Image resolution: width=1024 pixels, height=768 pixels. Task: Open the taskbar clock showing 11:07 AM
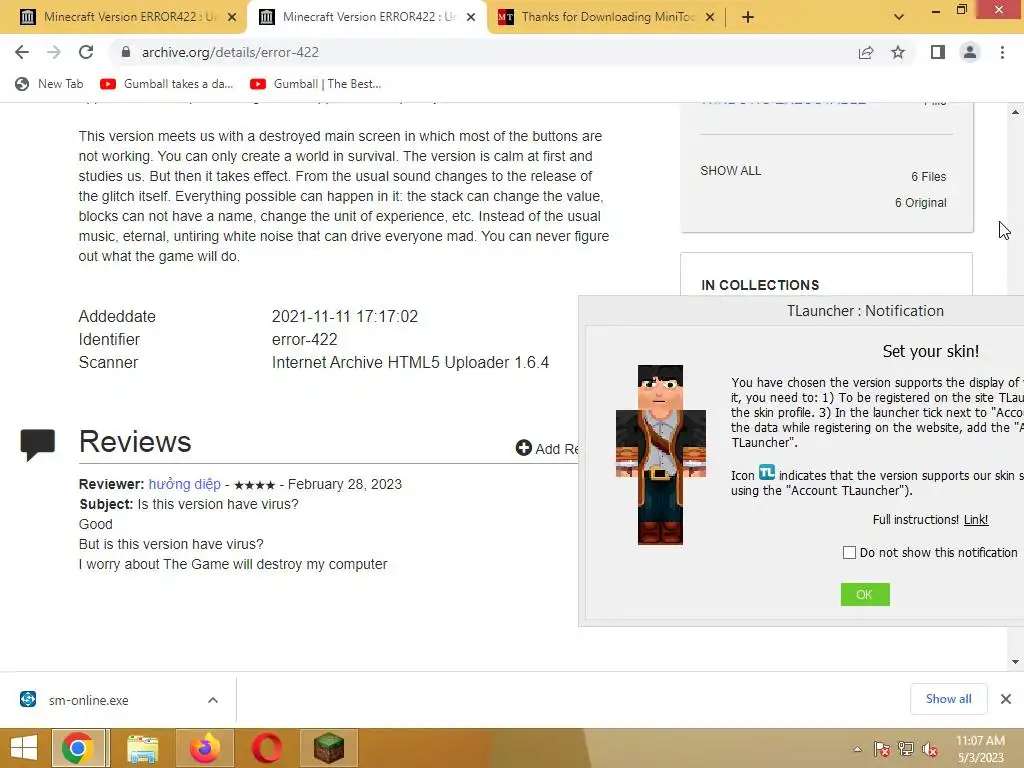pyautogui.click(x=980, y=749)
